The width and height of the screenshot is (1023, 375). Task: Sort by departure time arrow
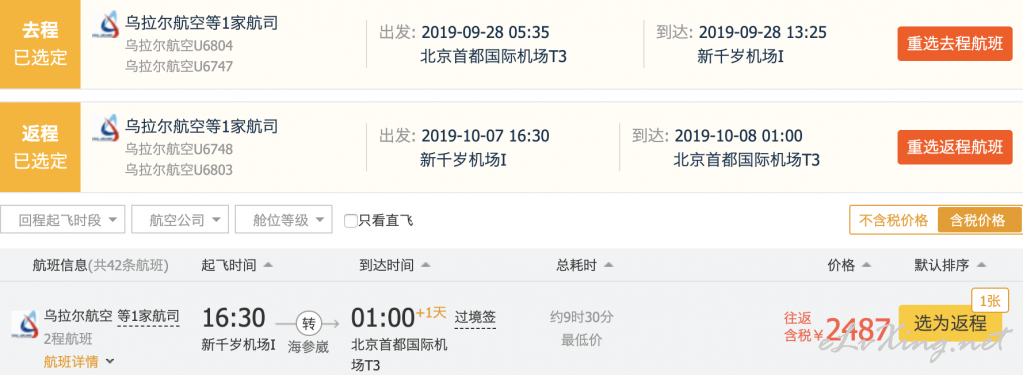[267, 265]
